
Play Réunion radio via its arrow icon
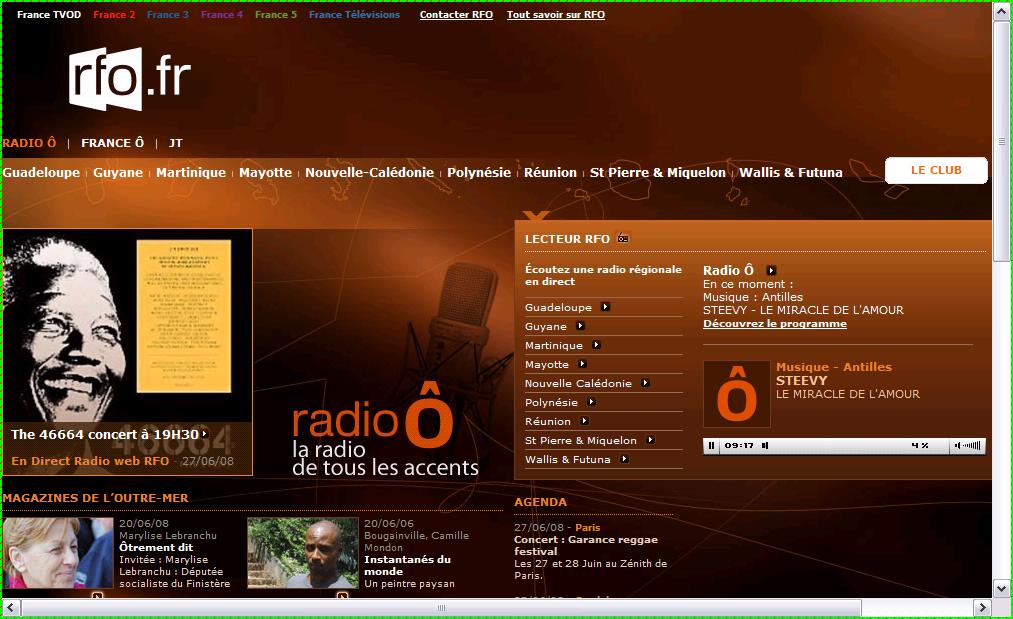(584, 421)
